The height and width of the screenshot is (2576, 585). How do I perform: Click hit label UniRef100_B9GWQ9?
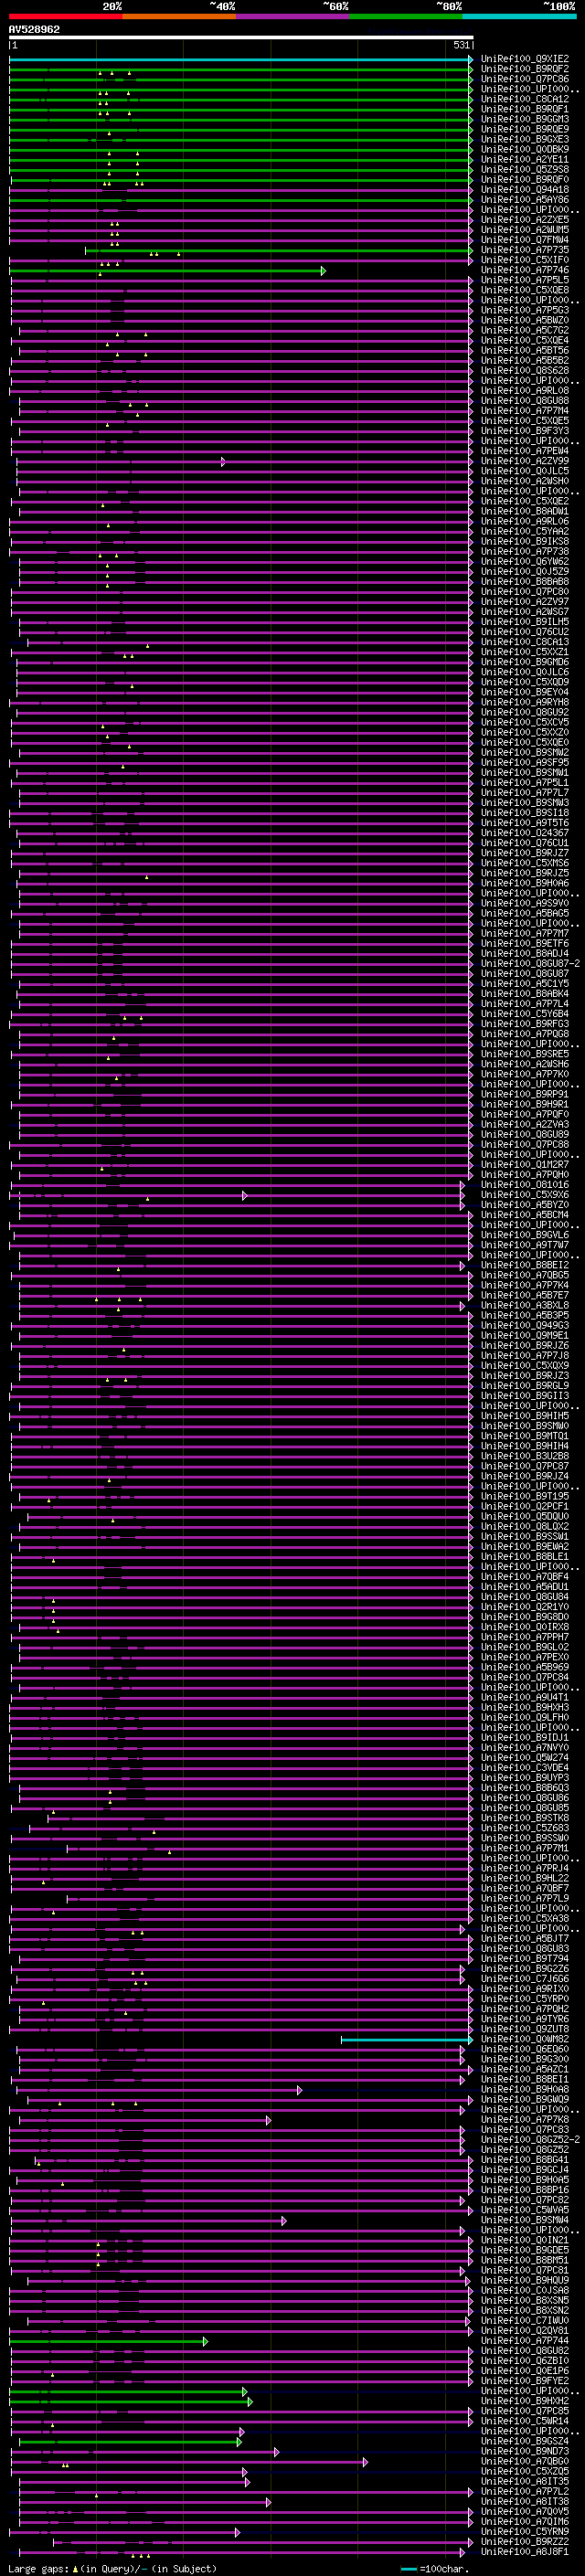tap(525, 2099)
